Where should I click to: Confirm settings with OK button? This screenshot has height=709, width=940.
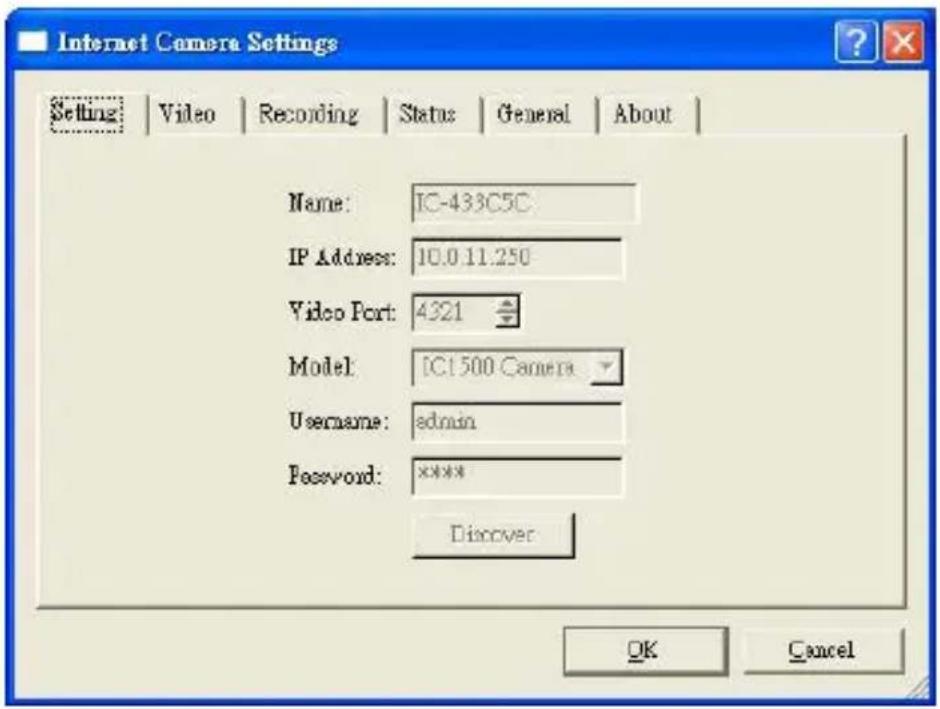coord(645,651)
